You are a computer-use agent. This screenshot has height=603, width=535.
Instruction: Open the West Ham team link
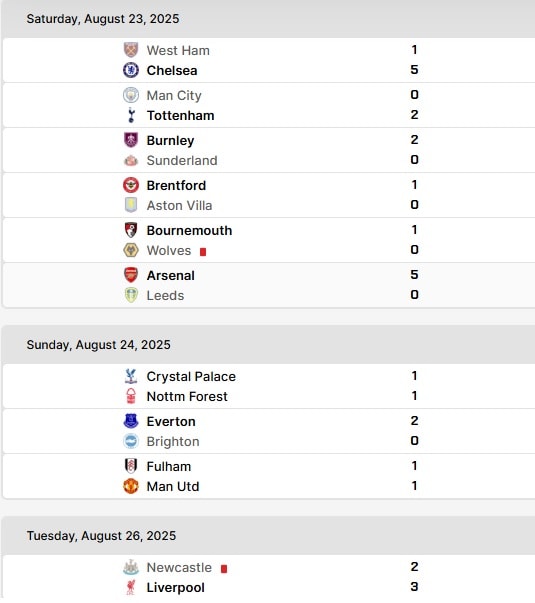[x=178, y=50]
